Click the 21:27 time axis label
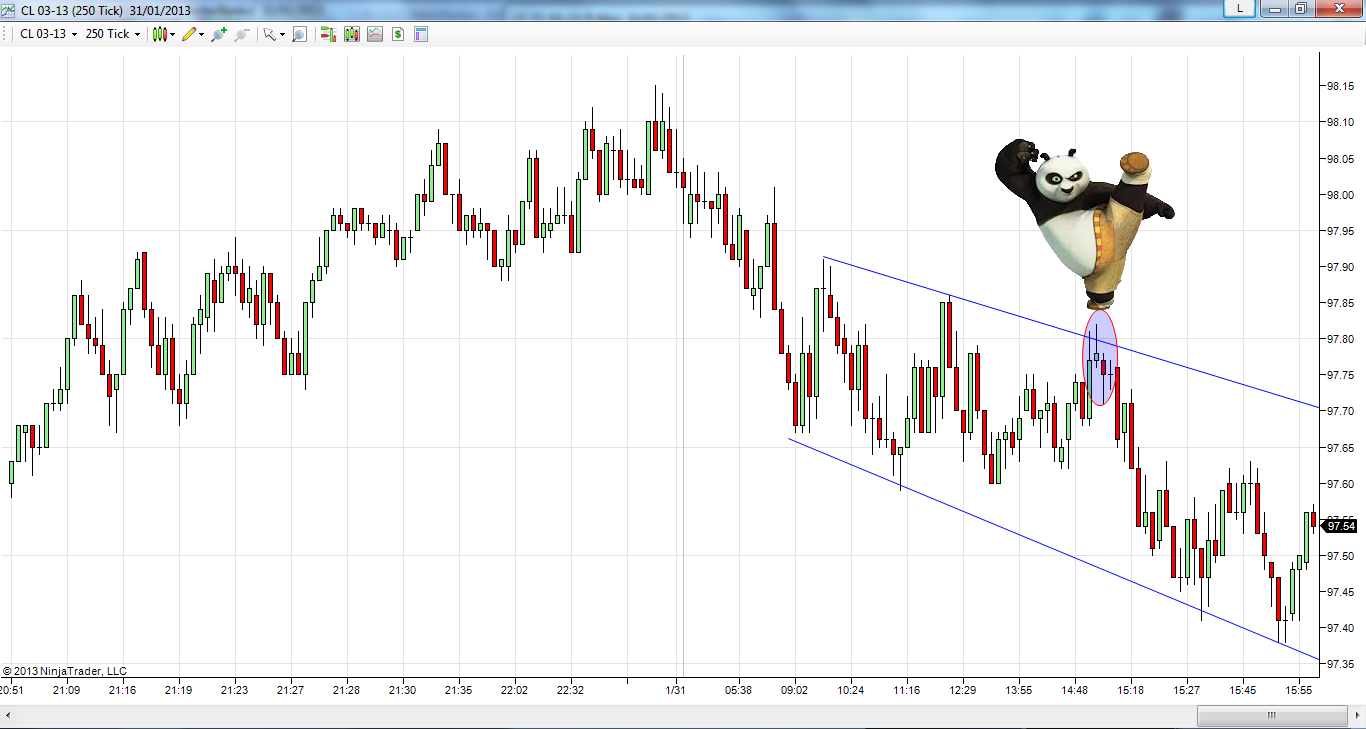The image size is (1366, 729). tap(291, 690)
